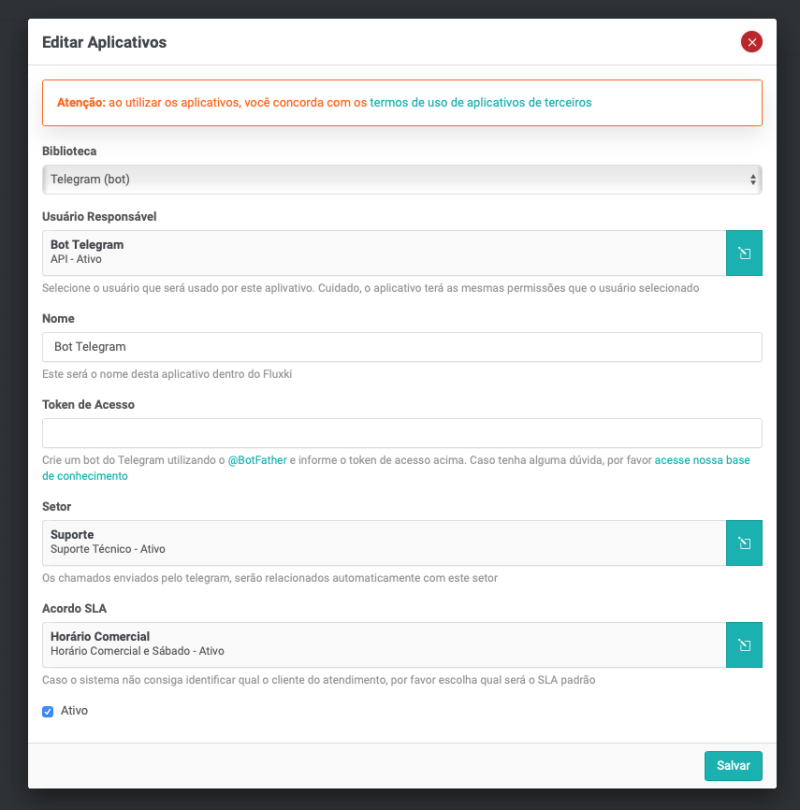This screenshot has width=800, height=810.
Task: Click the Horário Comercial SLA field
Action: coord(384,645)
